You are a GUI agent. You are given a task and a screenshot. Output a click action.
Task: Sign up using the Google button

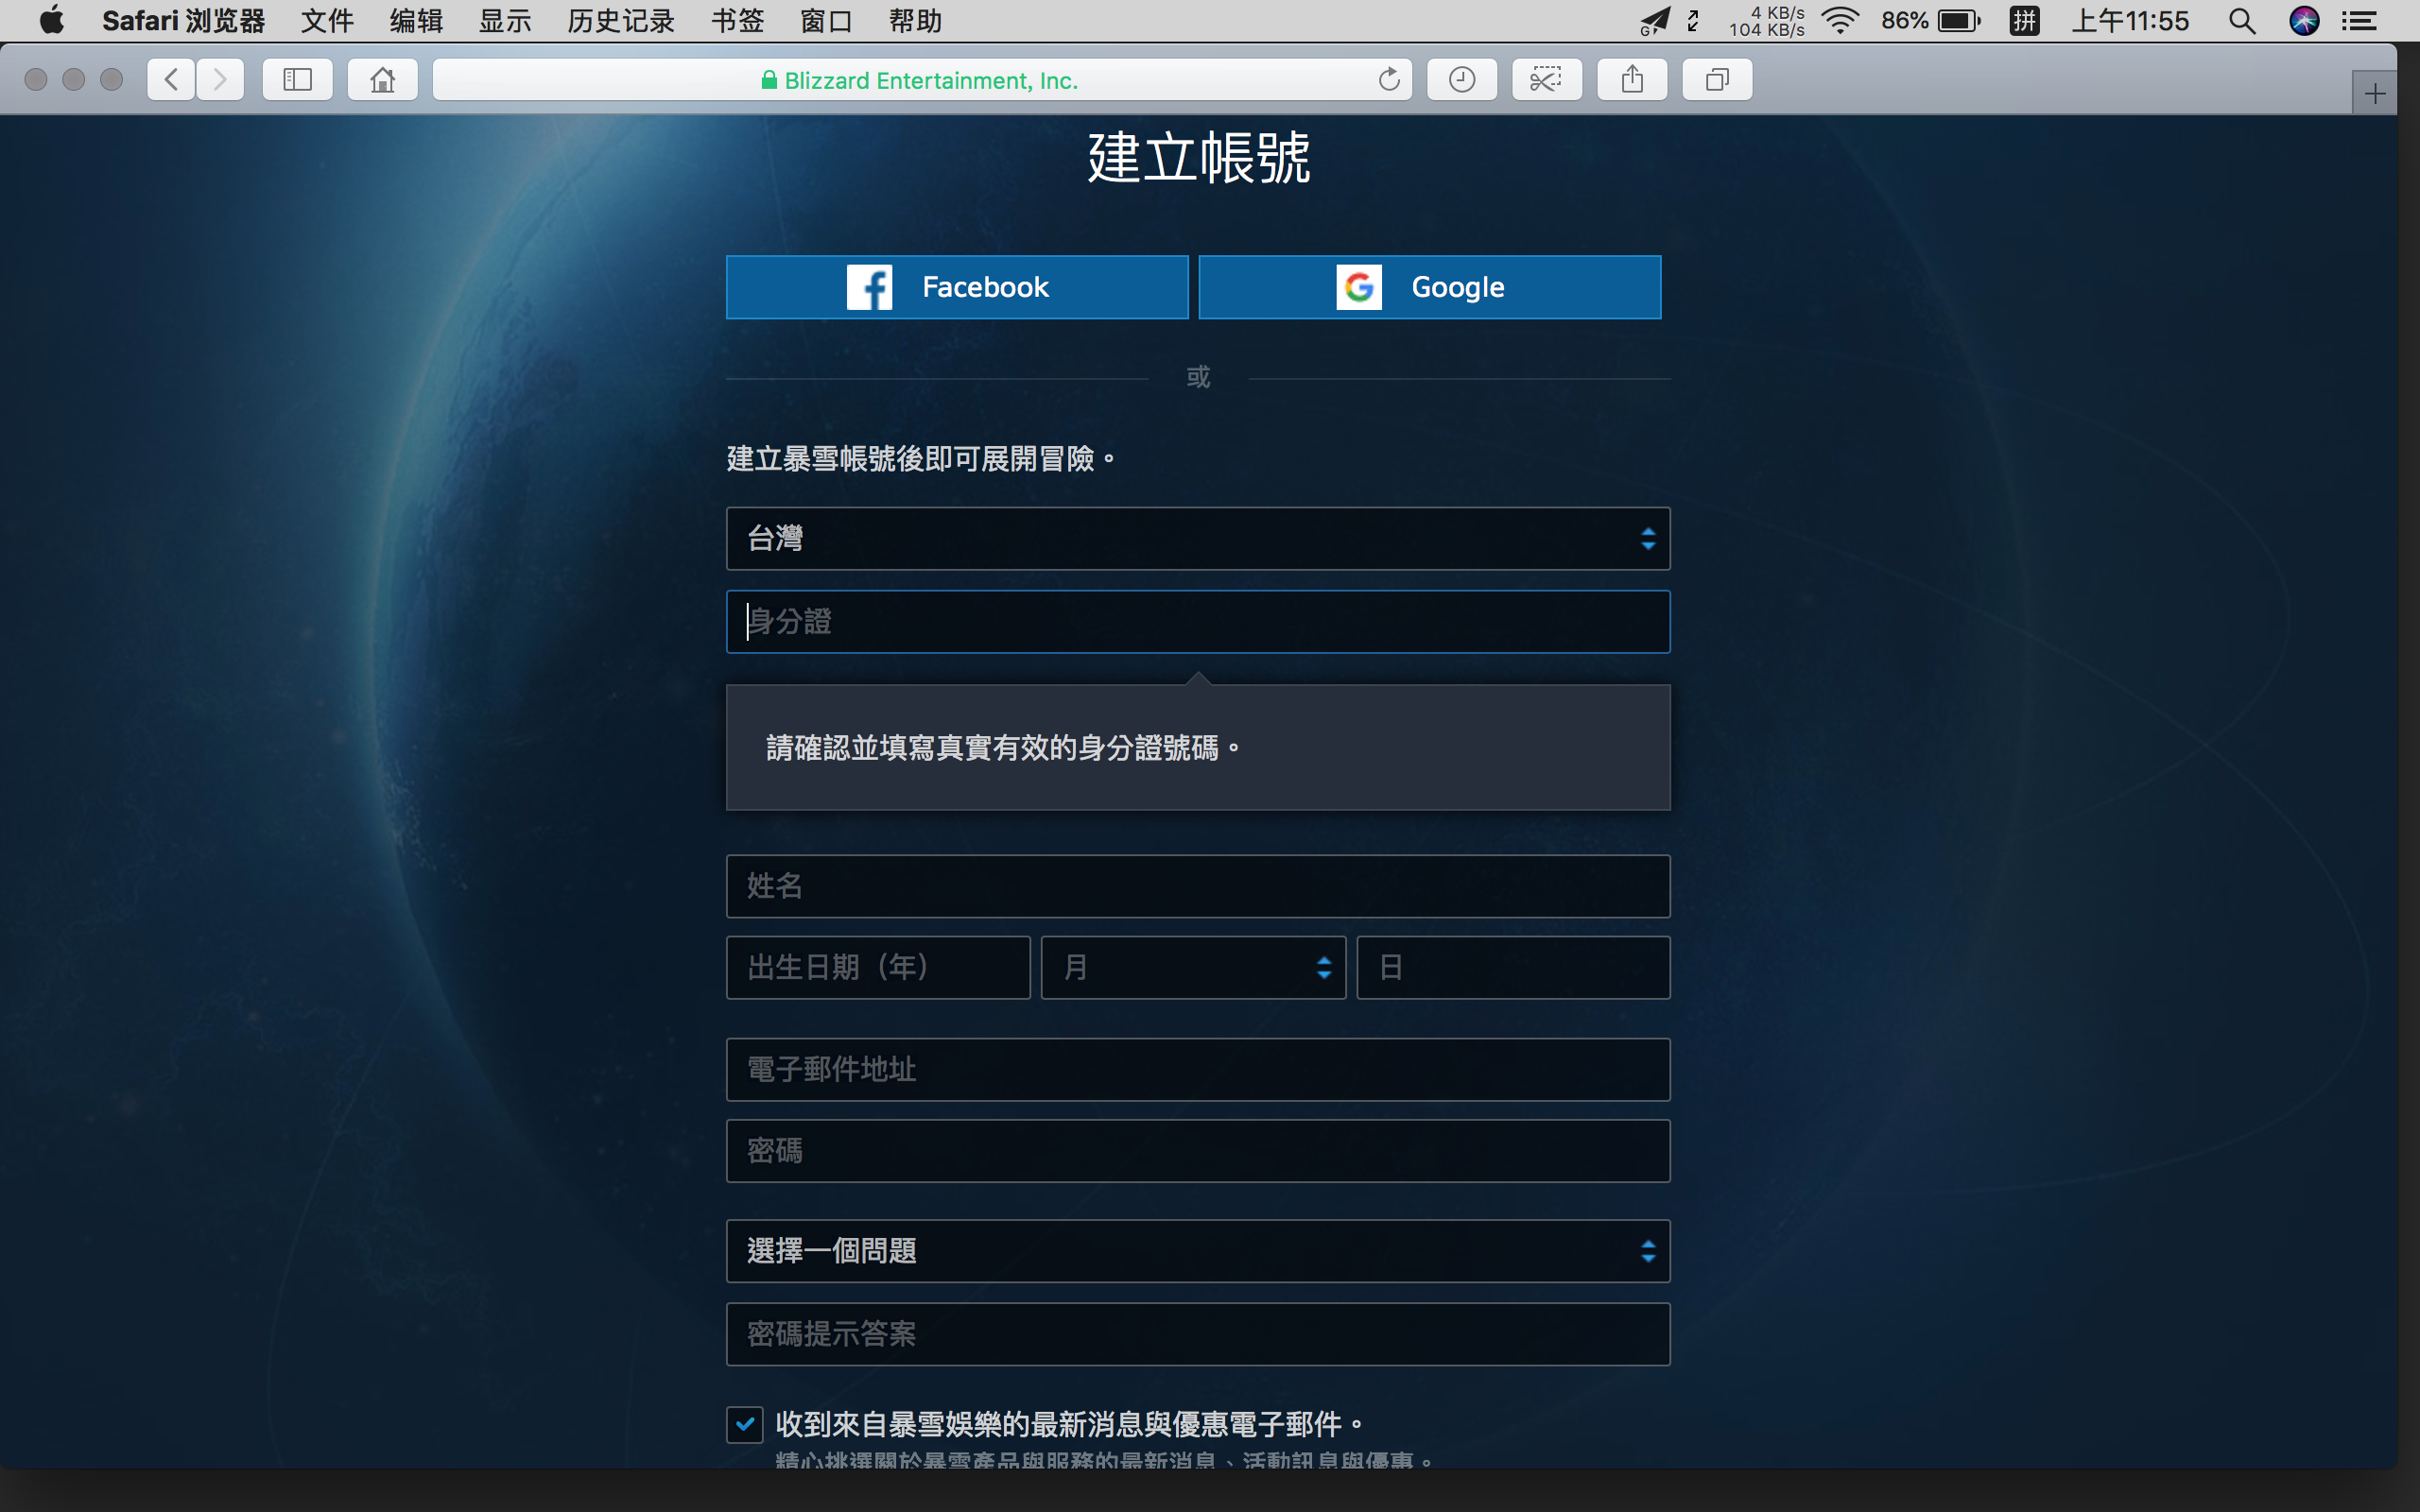pos(1430,287)
